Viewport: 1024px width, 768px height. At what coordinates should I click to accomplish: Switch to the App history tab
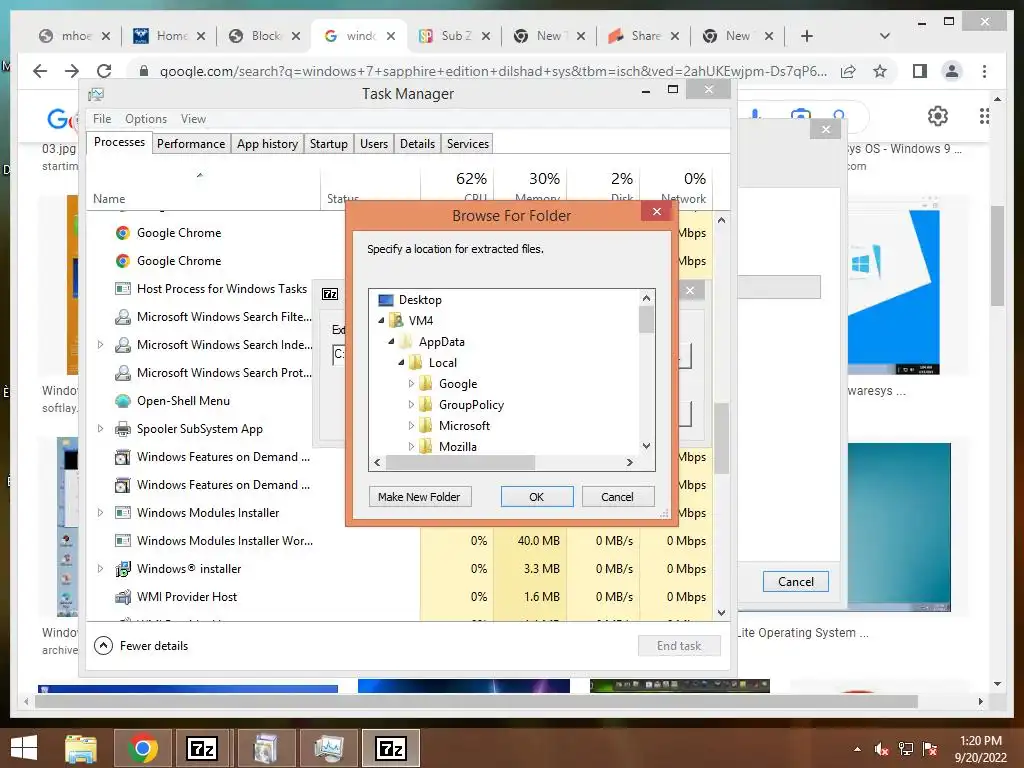(x=267, y=144)
